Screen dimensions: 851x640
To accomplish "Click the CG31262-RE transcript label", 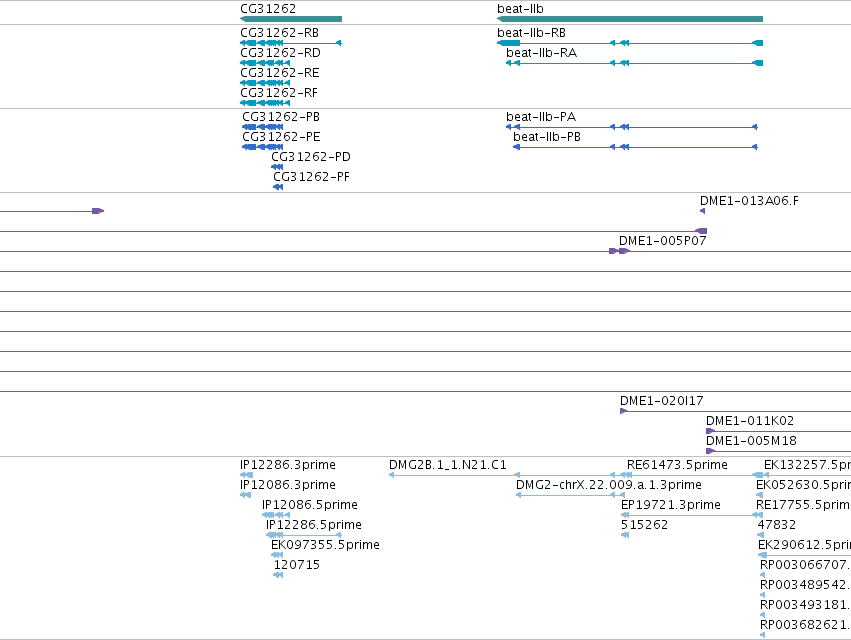I will pyautogui.click(x=280, y=73).
